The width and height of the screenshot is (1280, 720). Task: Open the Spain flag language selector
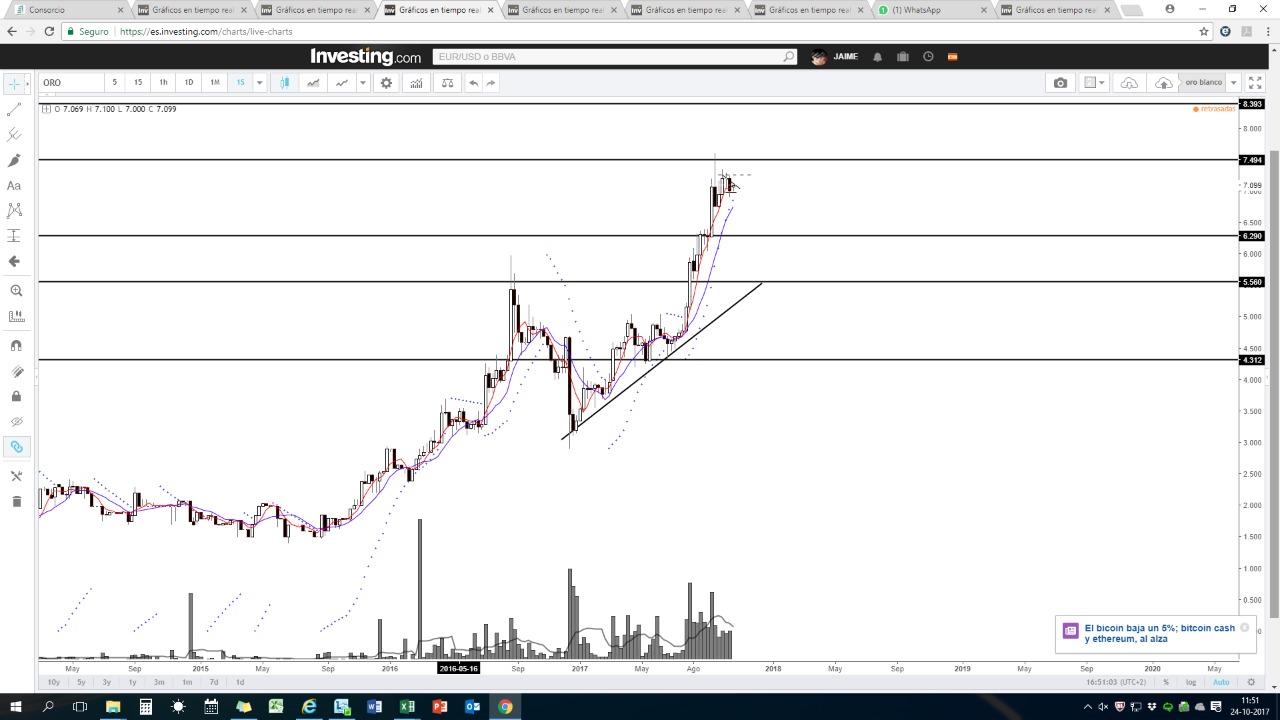pos(952,57)
